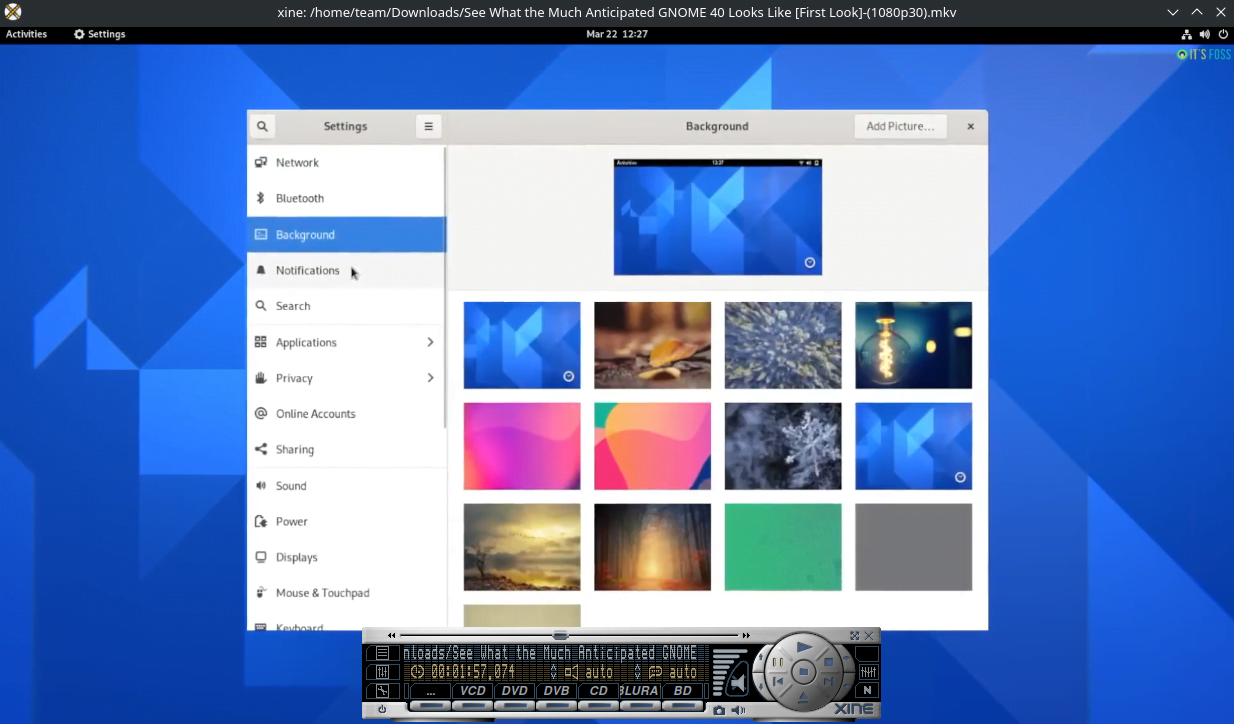Click the volume icon in the system tray
Image resolution: width=1234 pixels, height=724 pixels.
point(1204,33)
